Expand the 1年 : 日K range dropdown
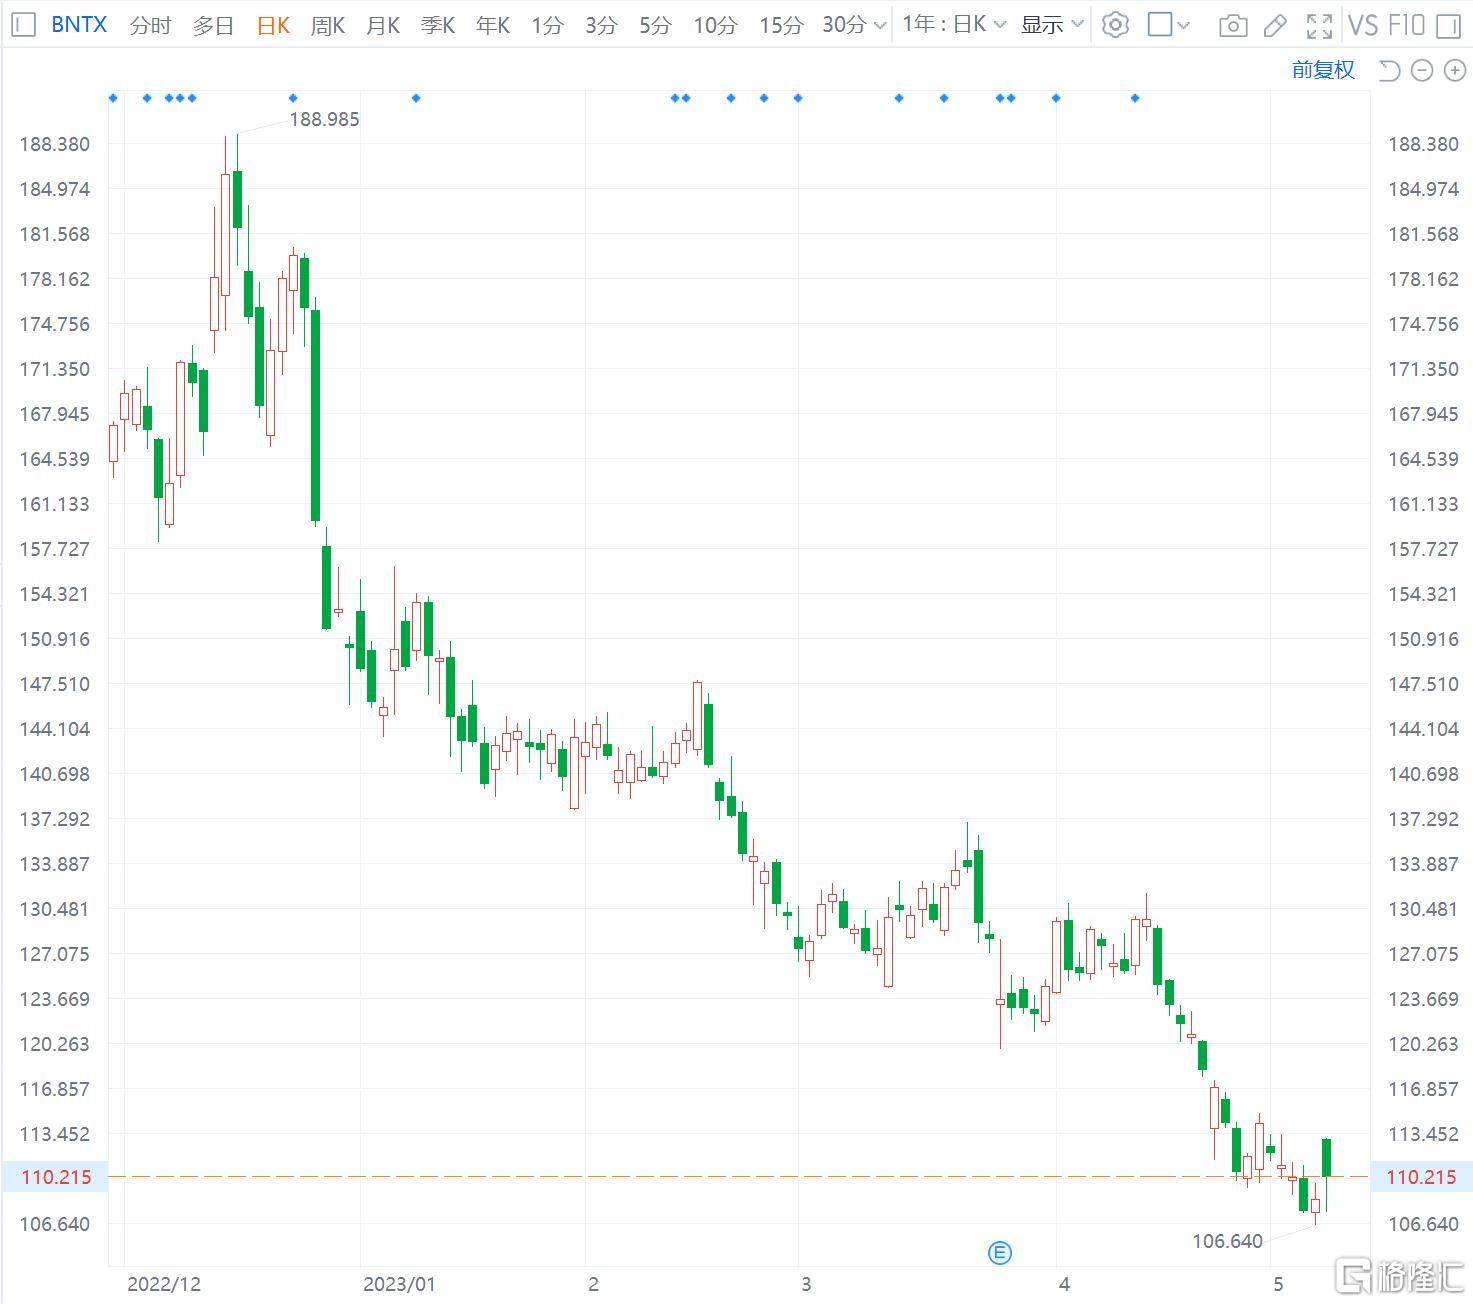1473x1304 pixels. point(954,25)
